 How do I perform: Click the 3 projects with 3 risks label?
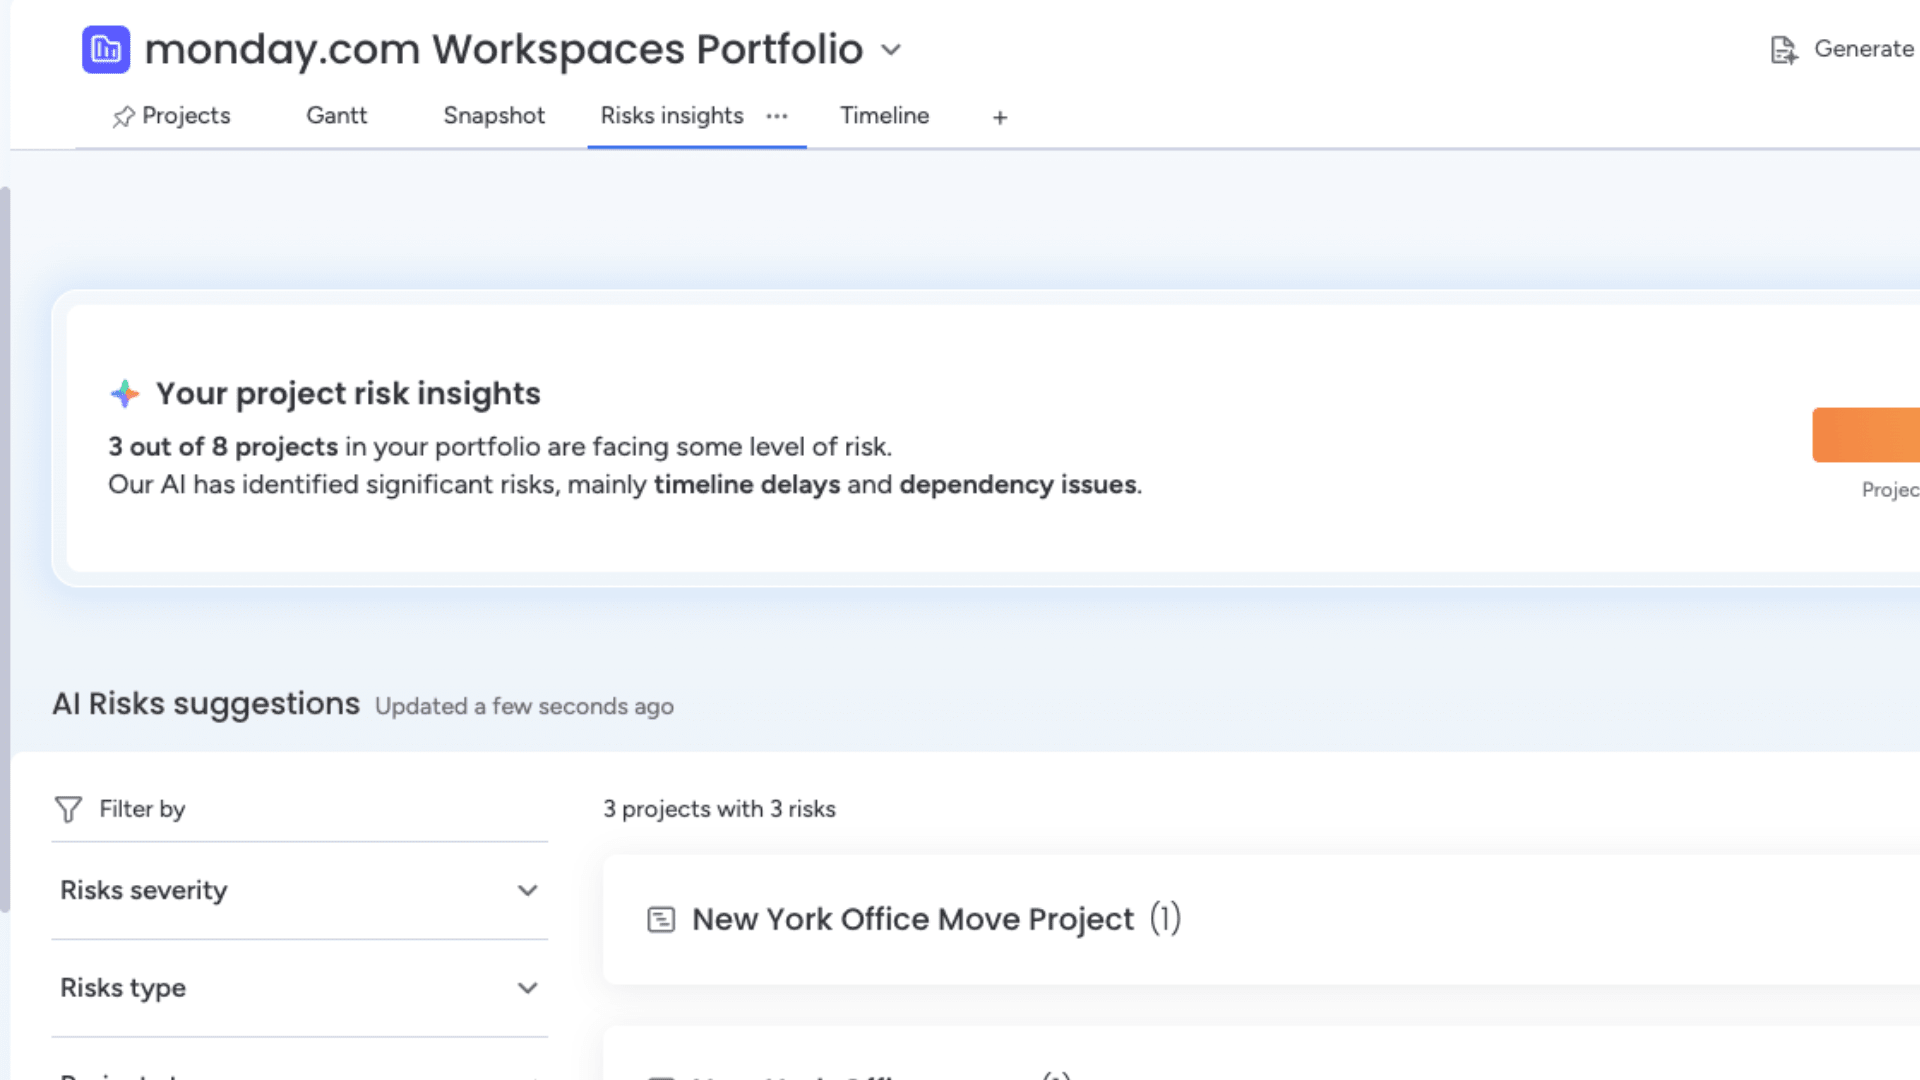(719, 809)
